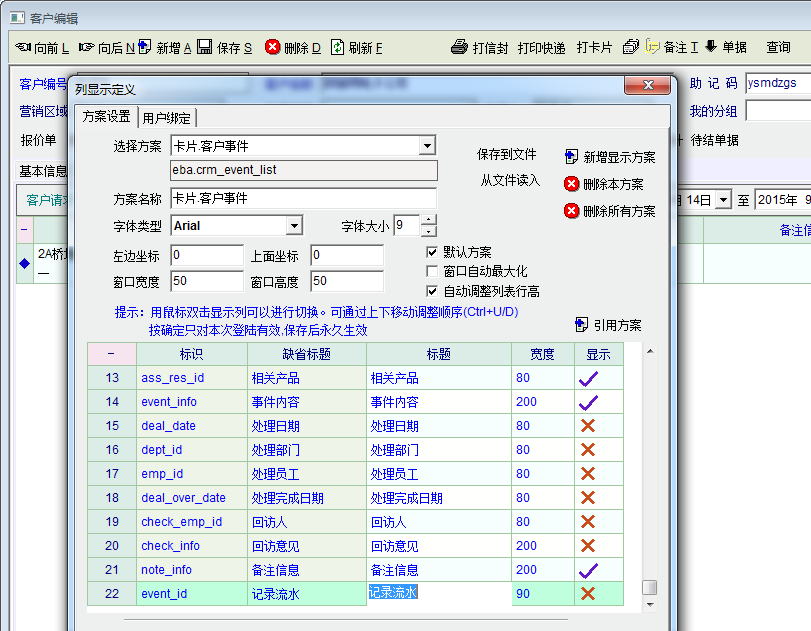This screenshot has height=631, width=811.
Task: Open the date dropdown next to 14日
Action: pyautogui.click(x=723, y=200)
